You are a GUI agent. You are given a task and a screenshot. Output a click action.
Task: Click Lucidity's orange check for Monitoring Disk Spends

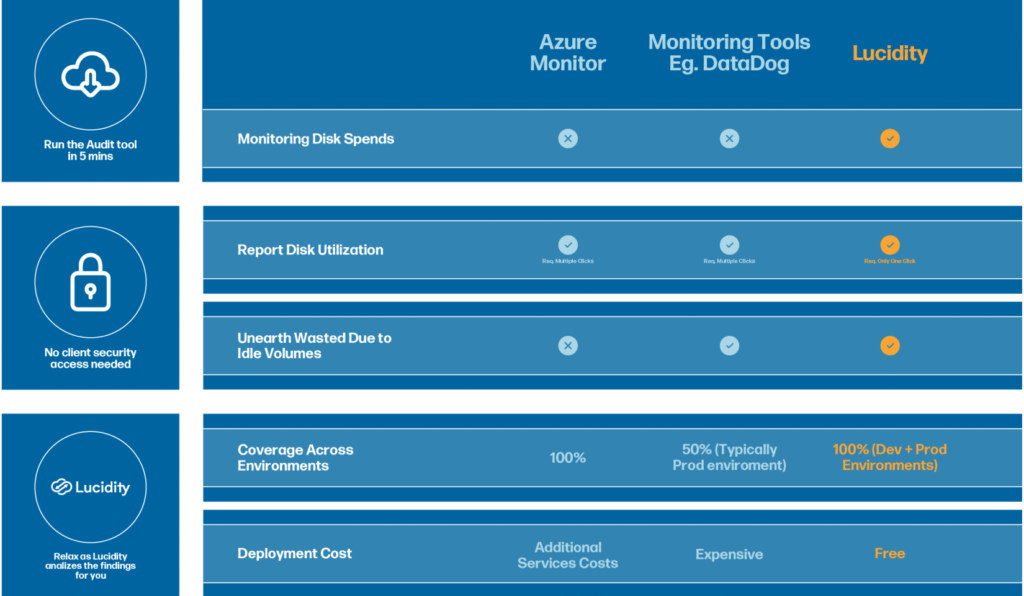890,139
